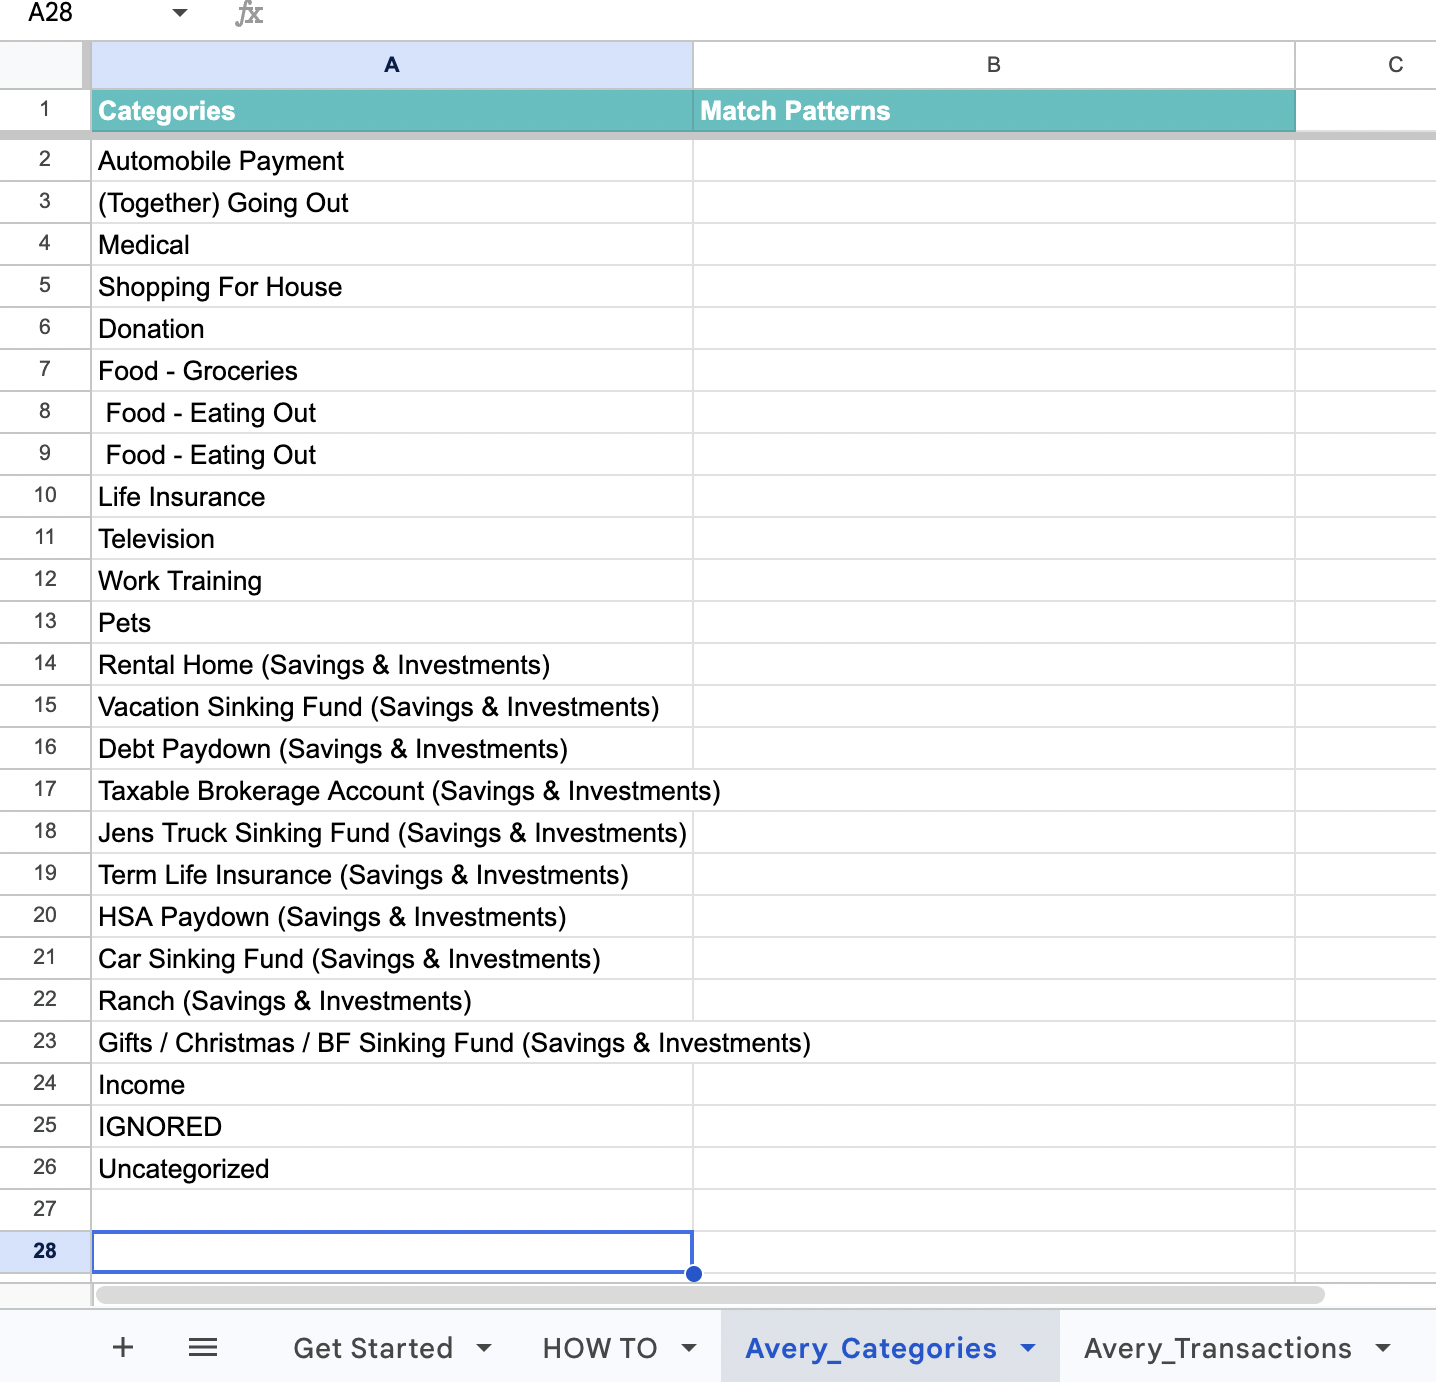Open Get Started tab dropdown arrow

pos(484,1348)
